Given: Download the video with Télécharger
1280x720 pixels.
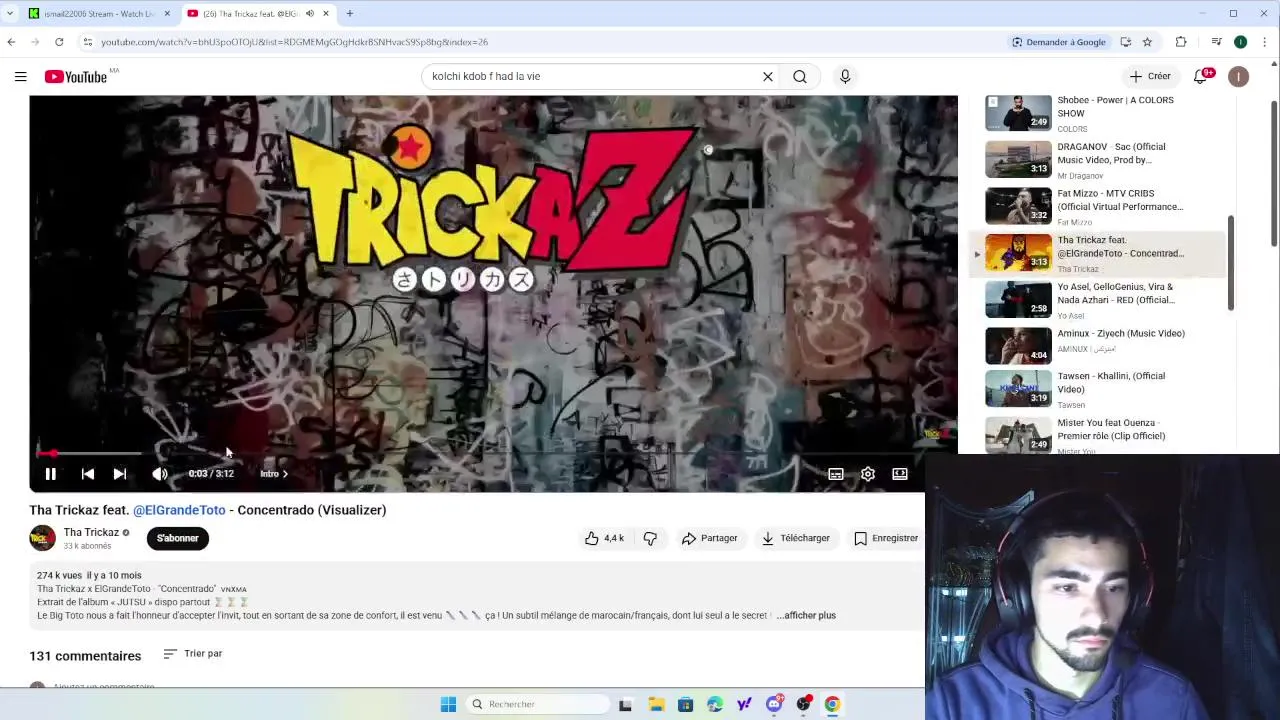Looking at the screenshot, I should coord(796,538).
